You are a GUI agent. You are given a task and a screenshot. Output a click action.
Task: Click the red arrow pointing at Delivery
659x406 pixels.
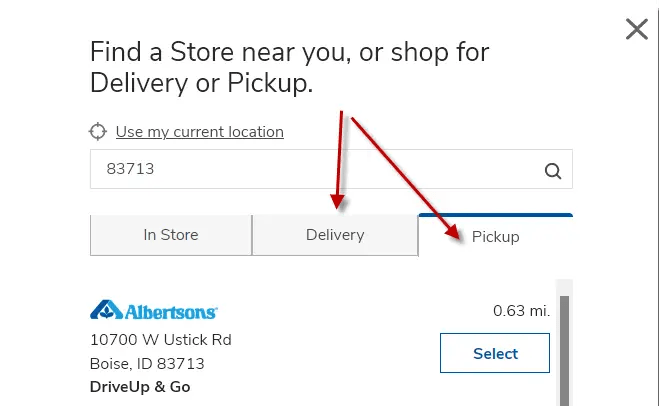pyautogui.click(x=339, y=160)
